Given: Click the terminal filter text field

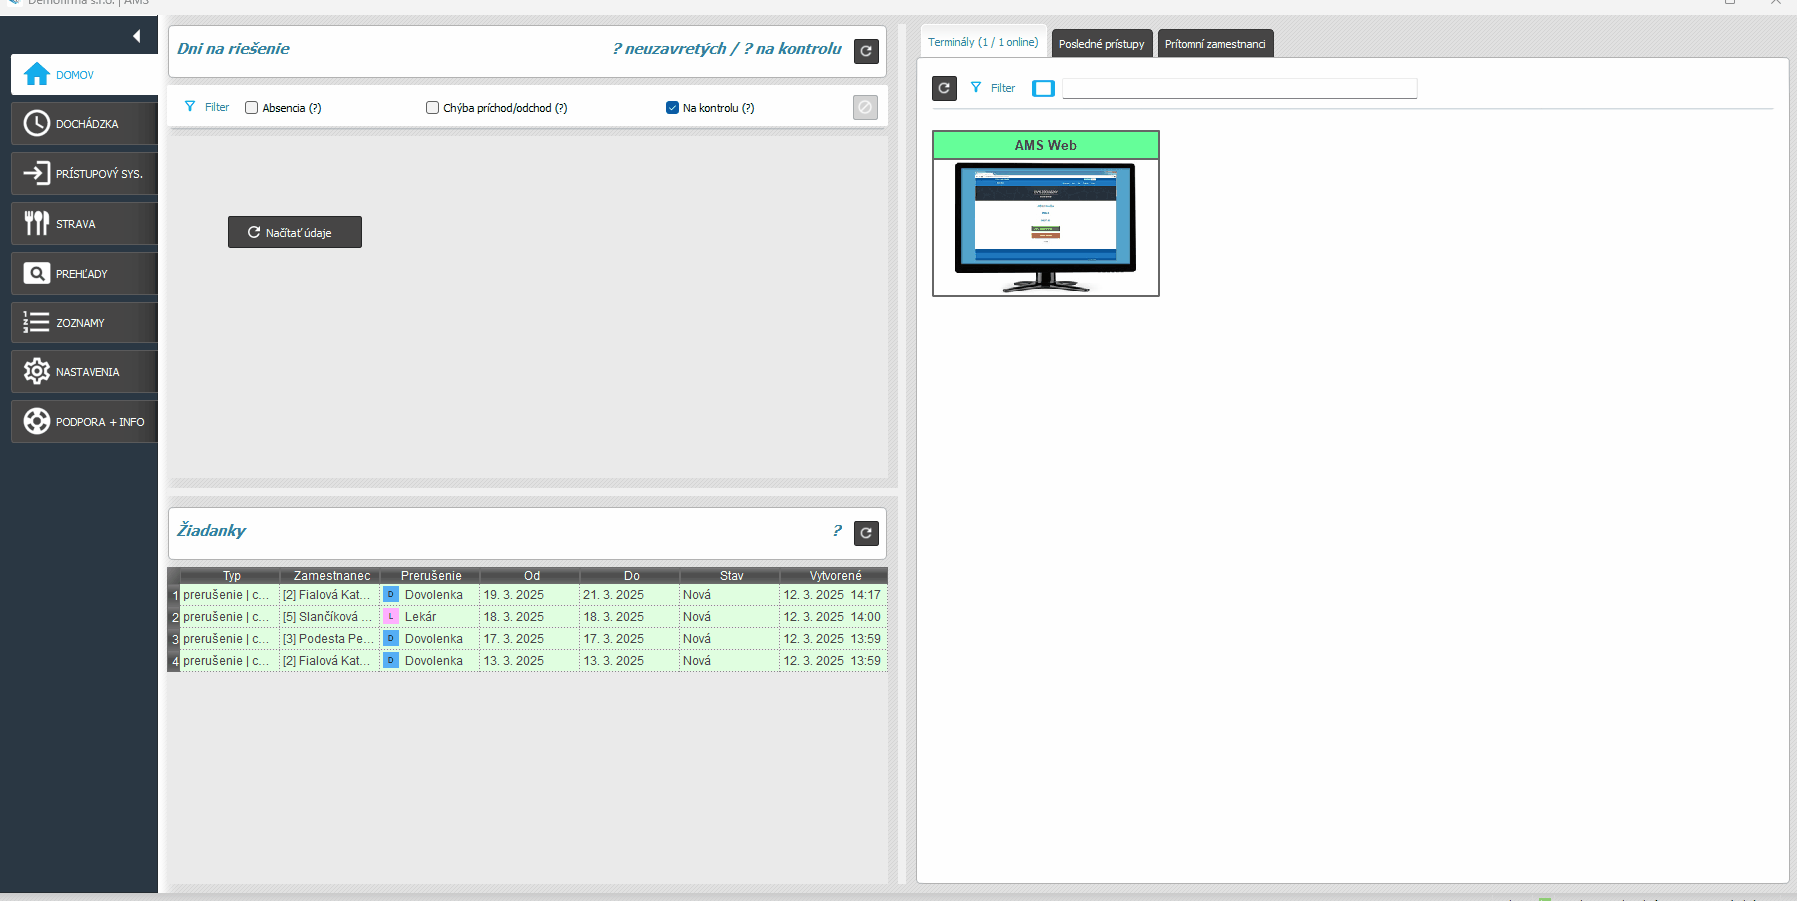Looking at the screenshot, I should tap(1239, 88).
